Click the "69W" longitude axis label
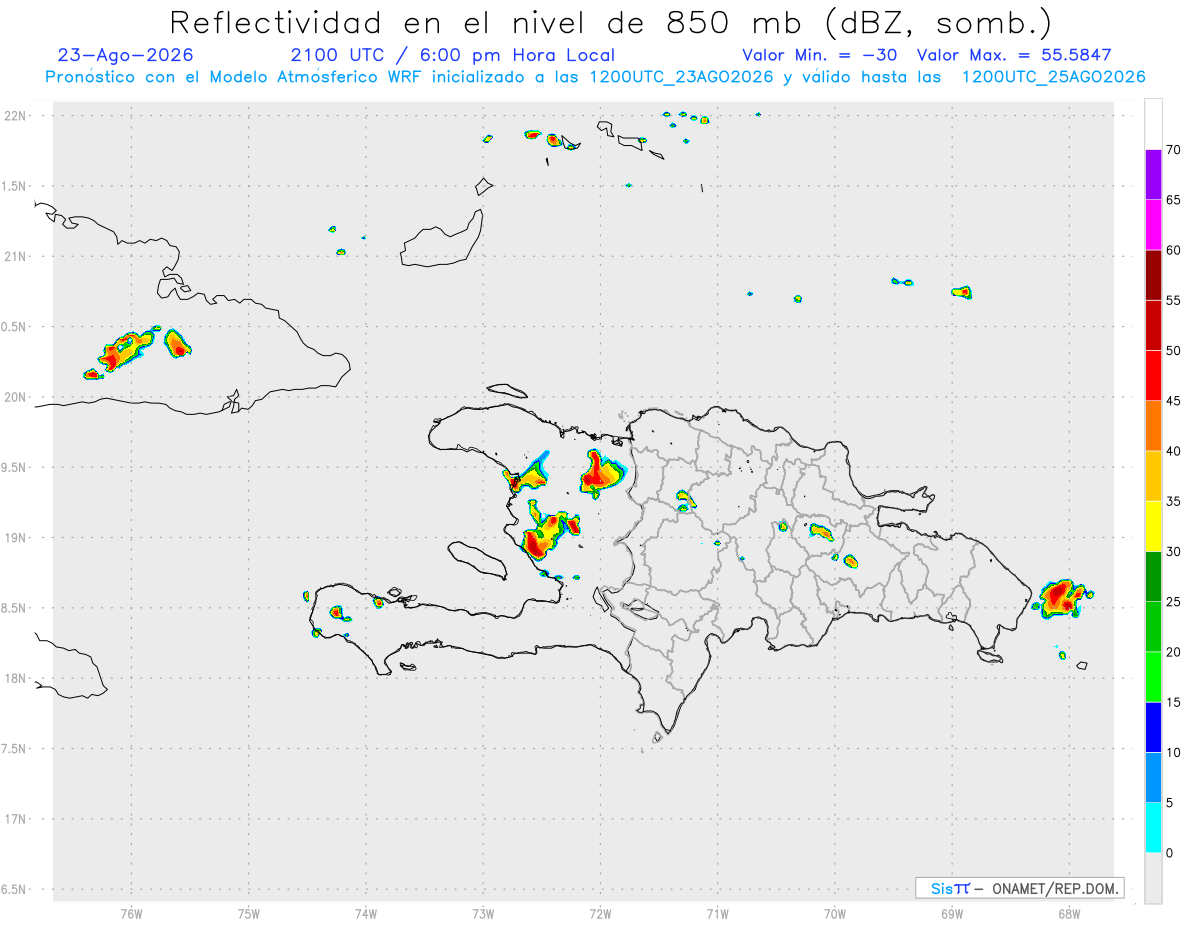Viewport: 1200px width, 927px height. (x=952, y=913)
